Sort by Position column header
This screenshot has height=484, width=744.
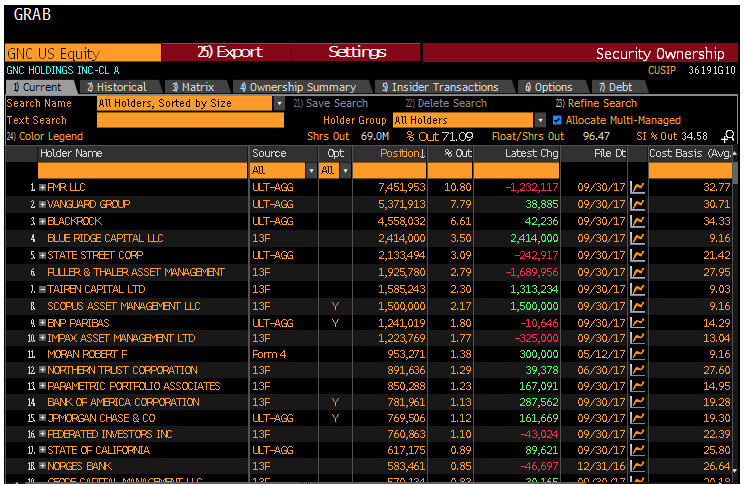pos(402,153)
